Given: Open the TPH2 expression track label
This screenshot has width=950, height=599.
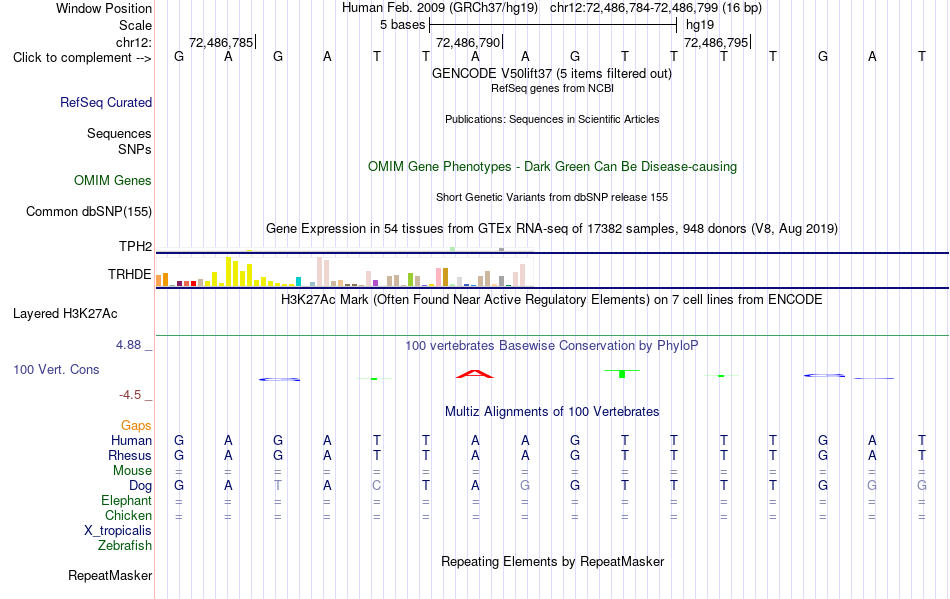Looking at the screenshot, I should [x=135, y=246].
